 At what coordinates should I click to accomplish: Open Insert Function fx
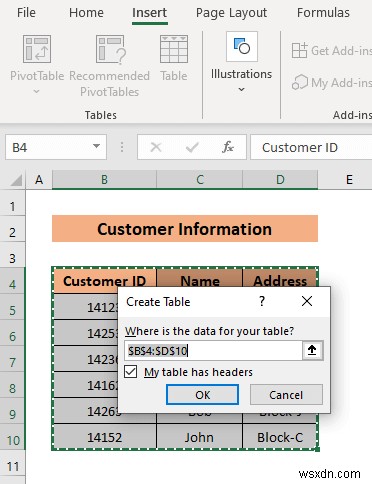[x=228, y=147]
